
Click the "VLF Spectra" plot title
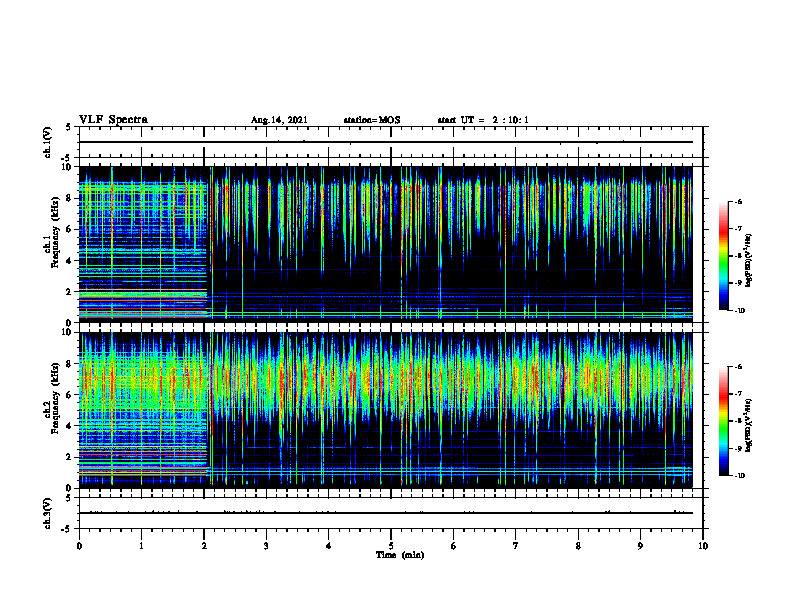pyautogui.click(x=113, y=120)
